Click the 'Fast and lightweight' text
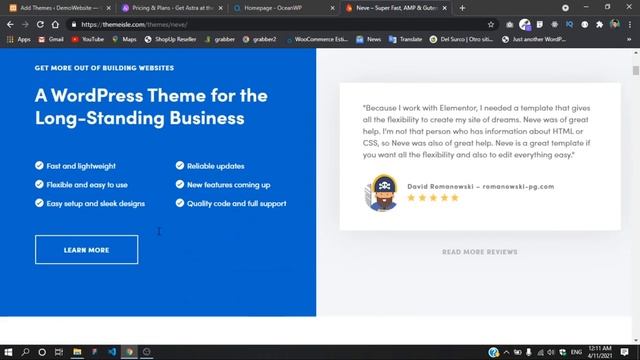 click(81, 166)
